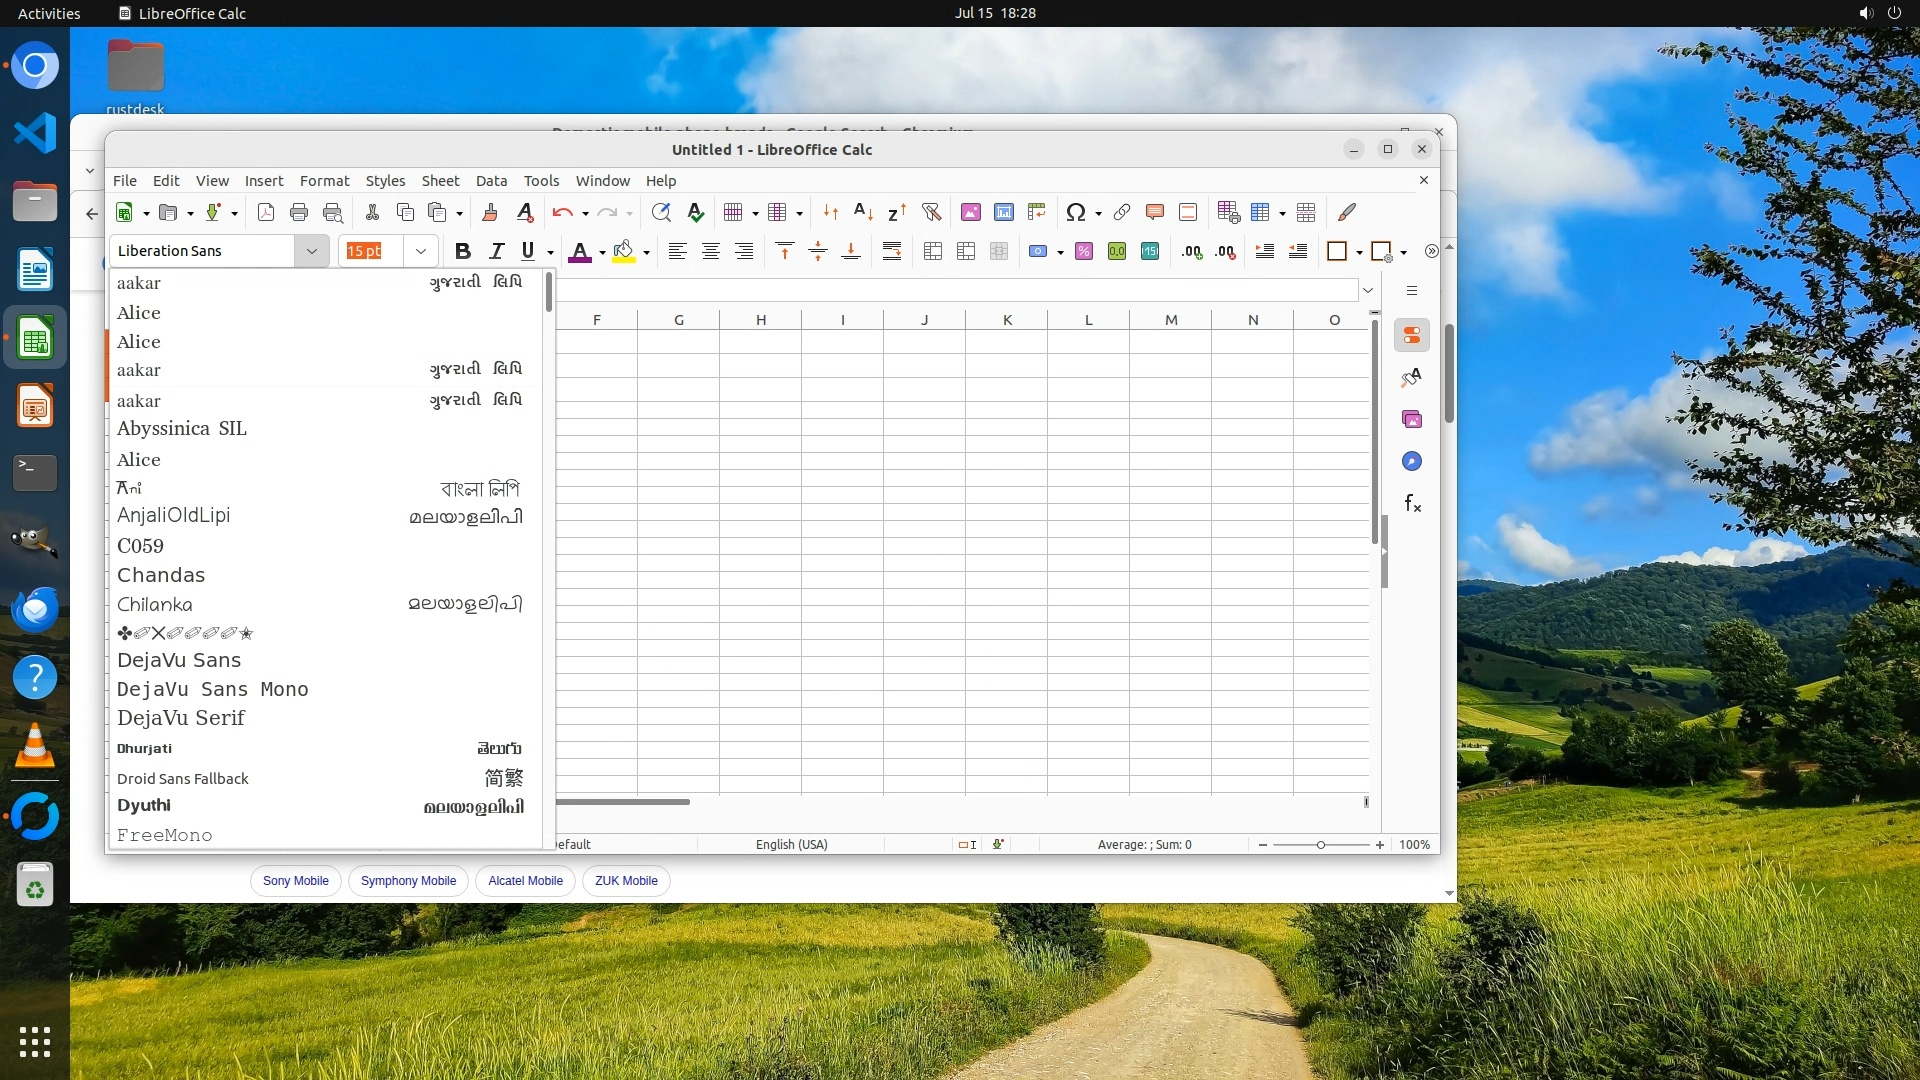The width and height of the screenshot is (1920, 1080).
Task: Click the Symphony Mobile link chip
Action: (x=408, y=881)
